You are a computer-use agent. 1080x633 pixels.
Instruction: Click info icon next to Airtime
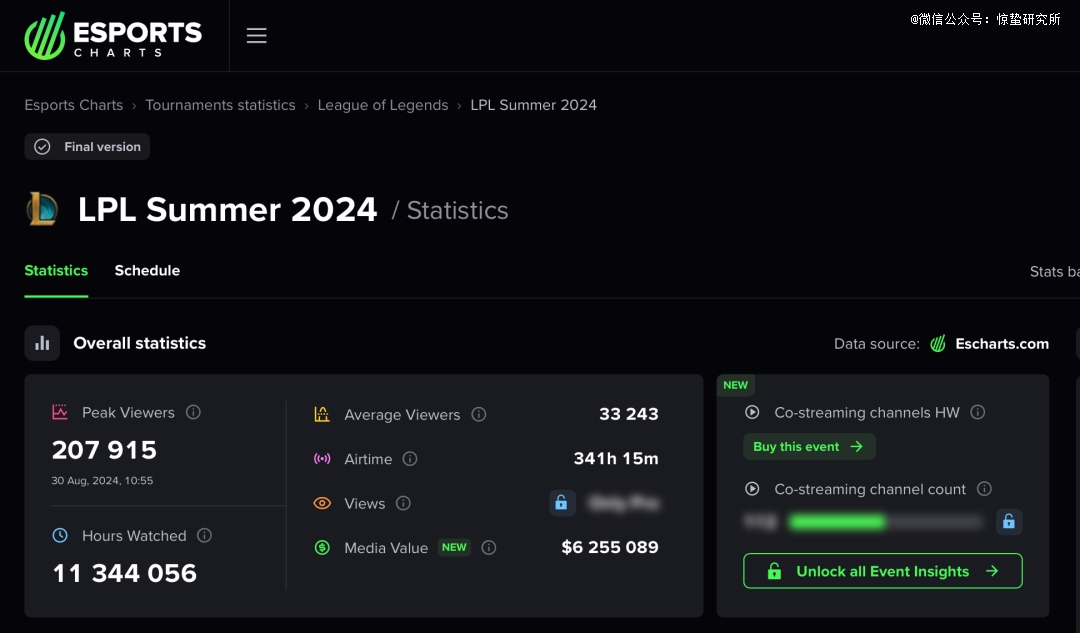point(410,459)
